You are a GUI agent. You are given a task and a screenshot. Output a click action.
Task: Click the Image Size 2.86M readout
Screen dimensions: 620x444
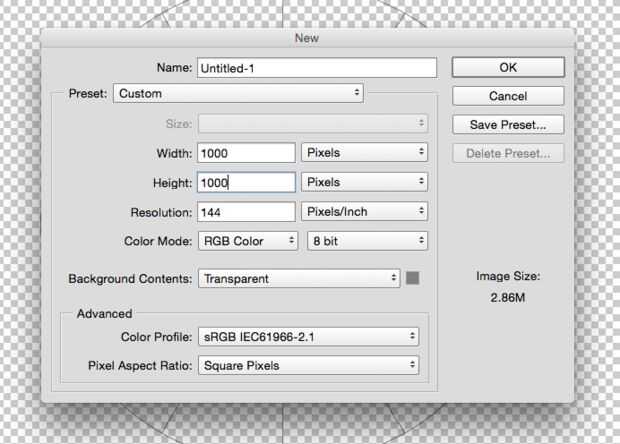coord(507,299)
